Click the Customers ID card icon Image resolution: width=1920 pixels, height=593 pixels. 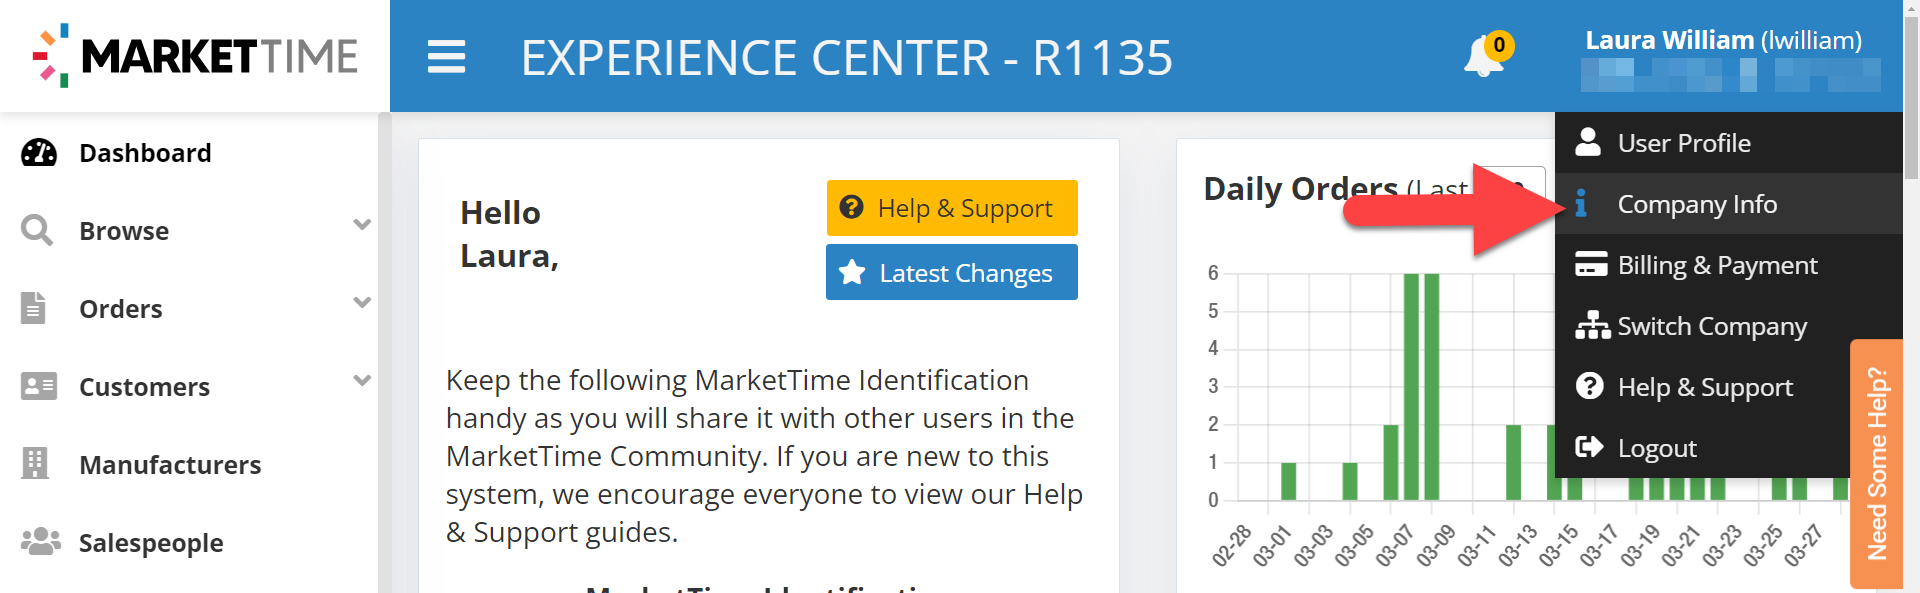(x=39, y=386)
